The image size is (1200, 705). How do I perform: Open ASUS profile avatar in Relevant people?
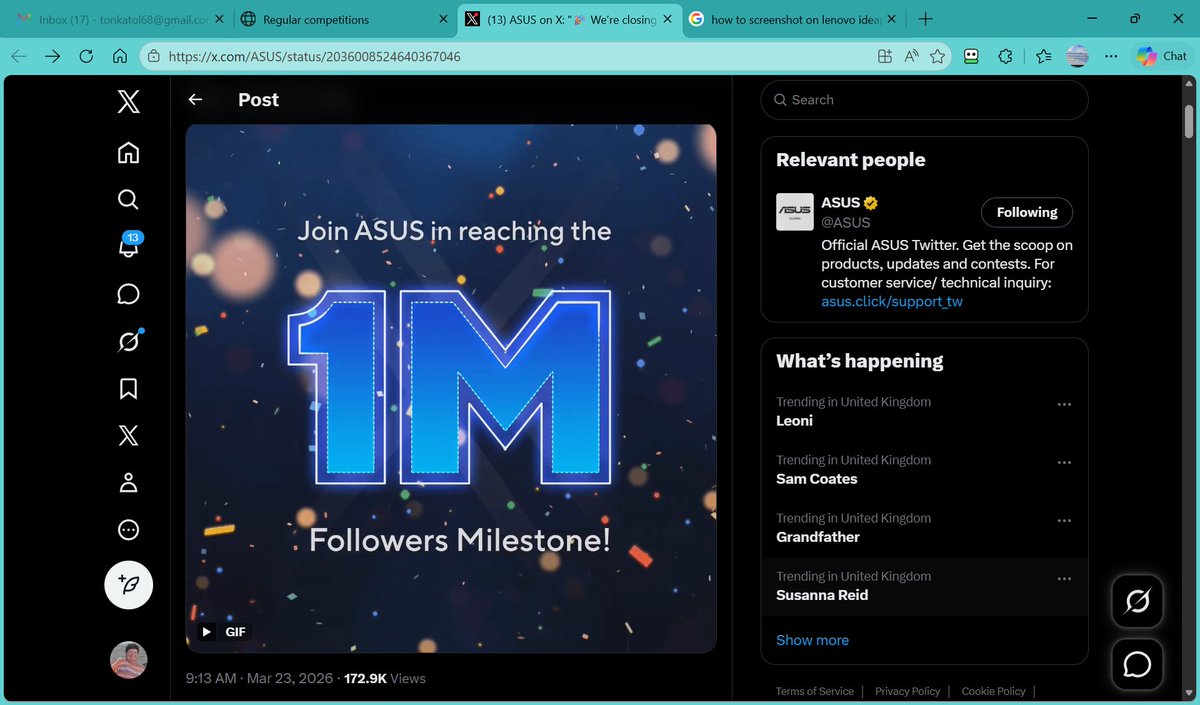click(x=795, y=212)
